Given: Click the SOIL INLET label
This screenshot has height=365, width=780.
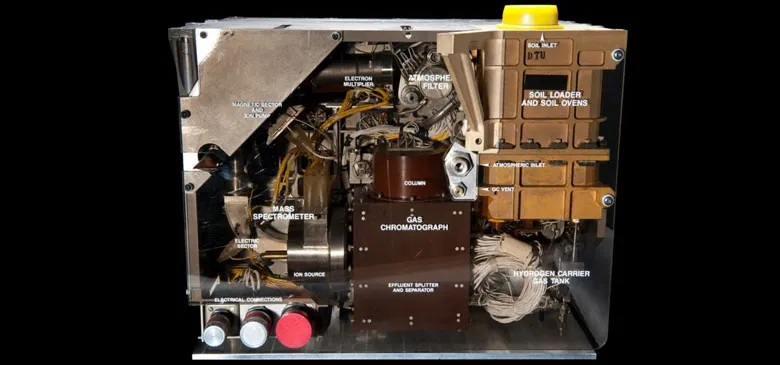Looking at the screenshot, I should click(543, 45).
